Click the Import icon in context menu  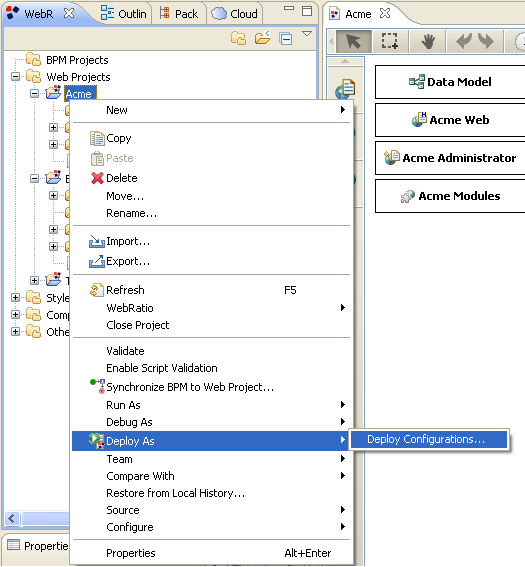click(x=97, y=241)
